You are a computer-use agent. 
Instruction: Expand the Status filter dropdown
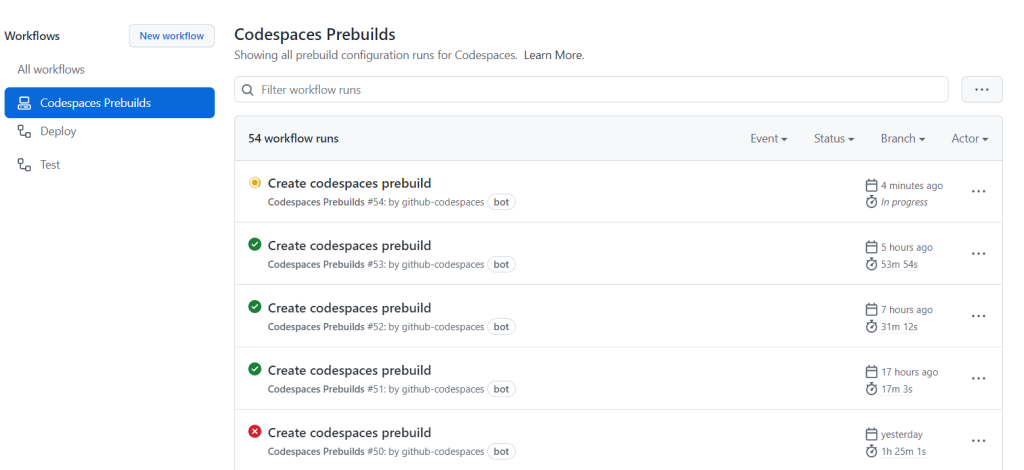click(833, 138)
